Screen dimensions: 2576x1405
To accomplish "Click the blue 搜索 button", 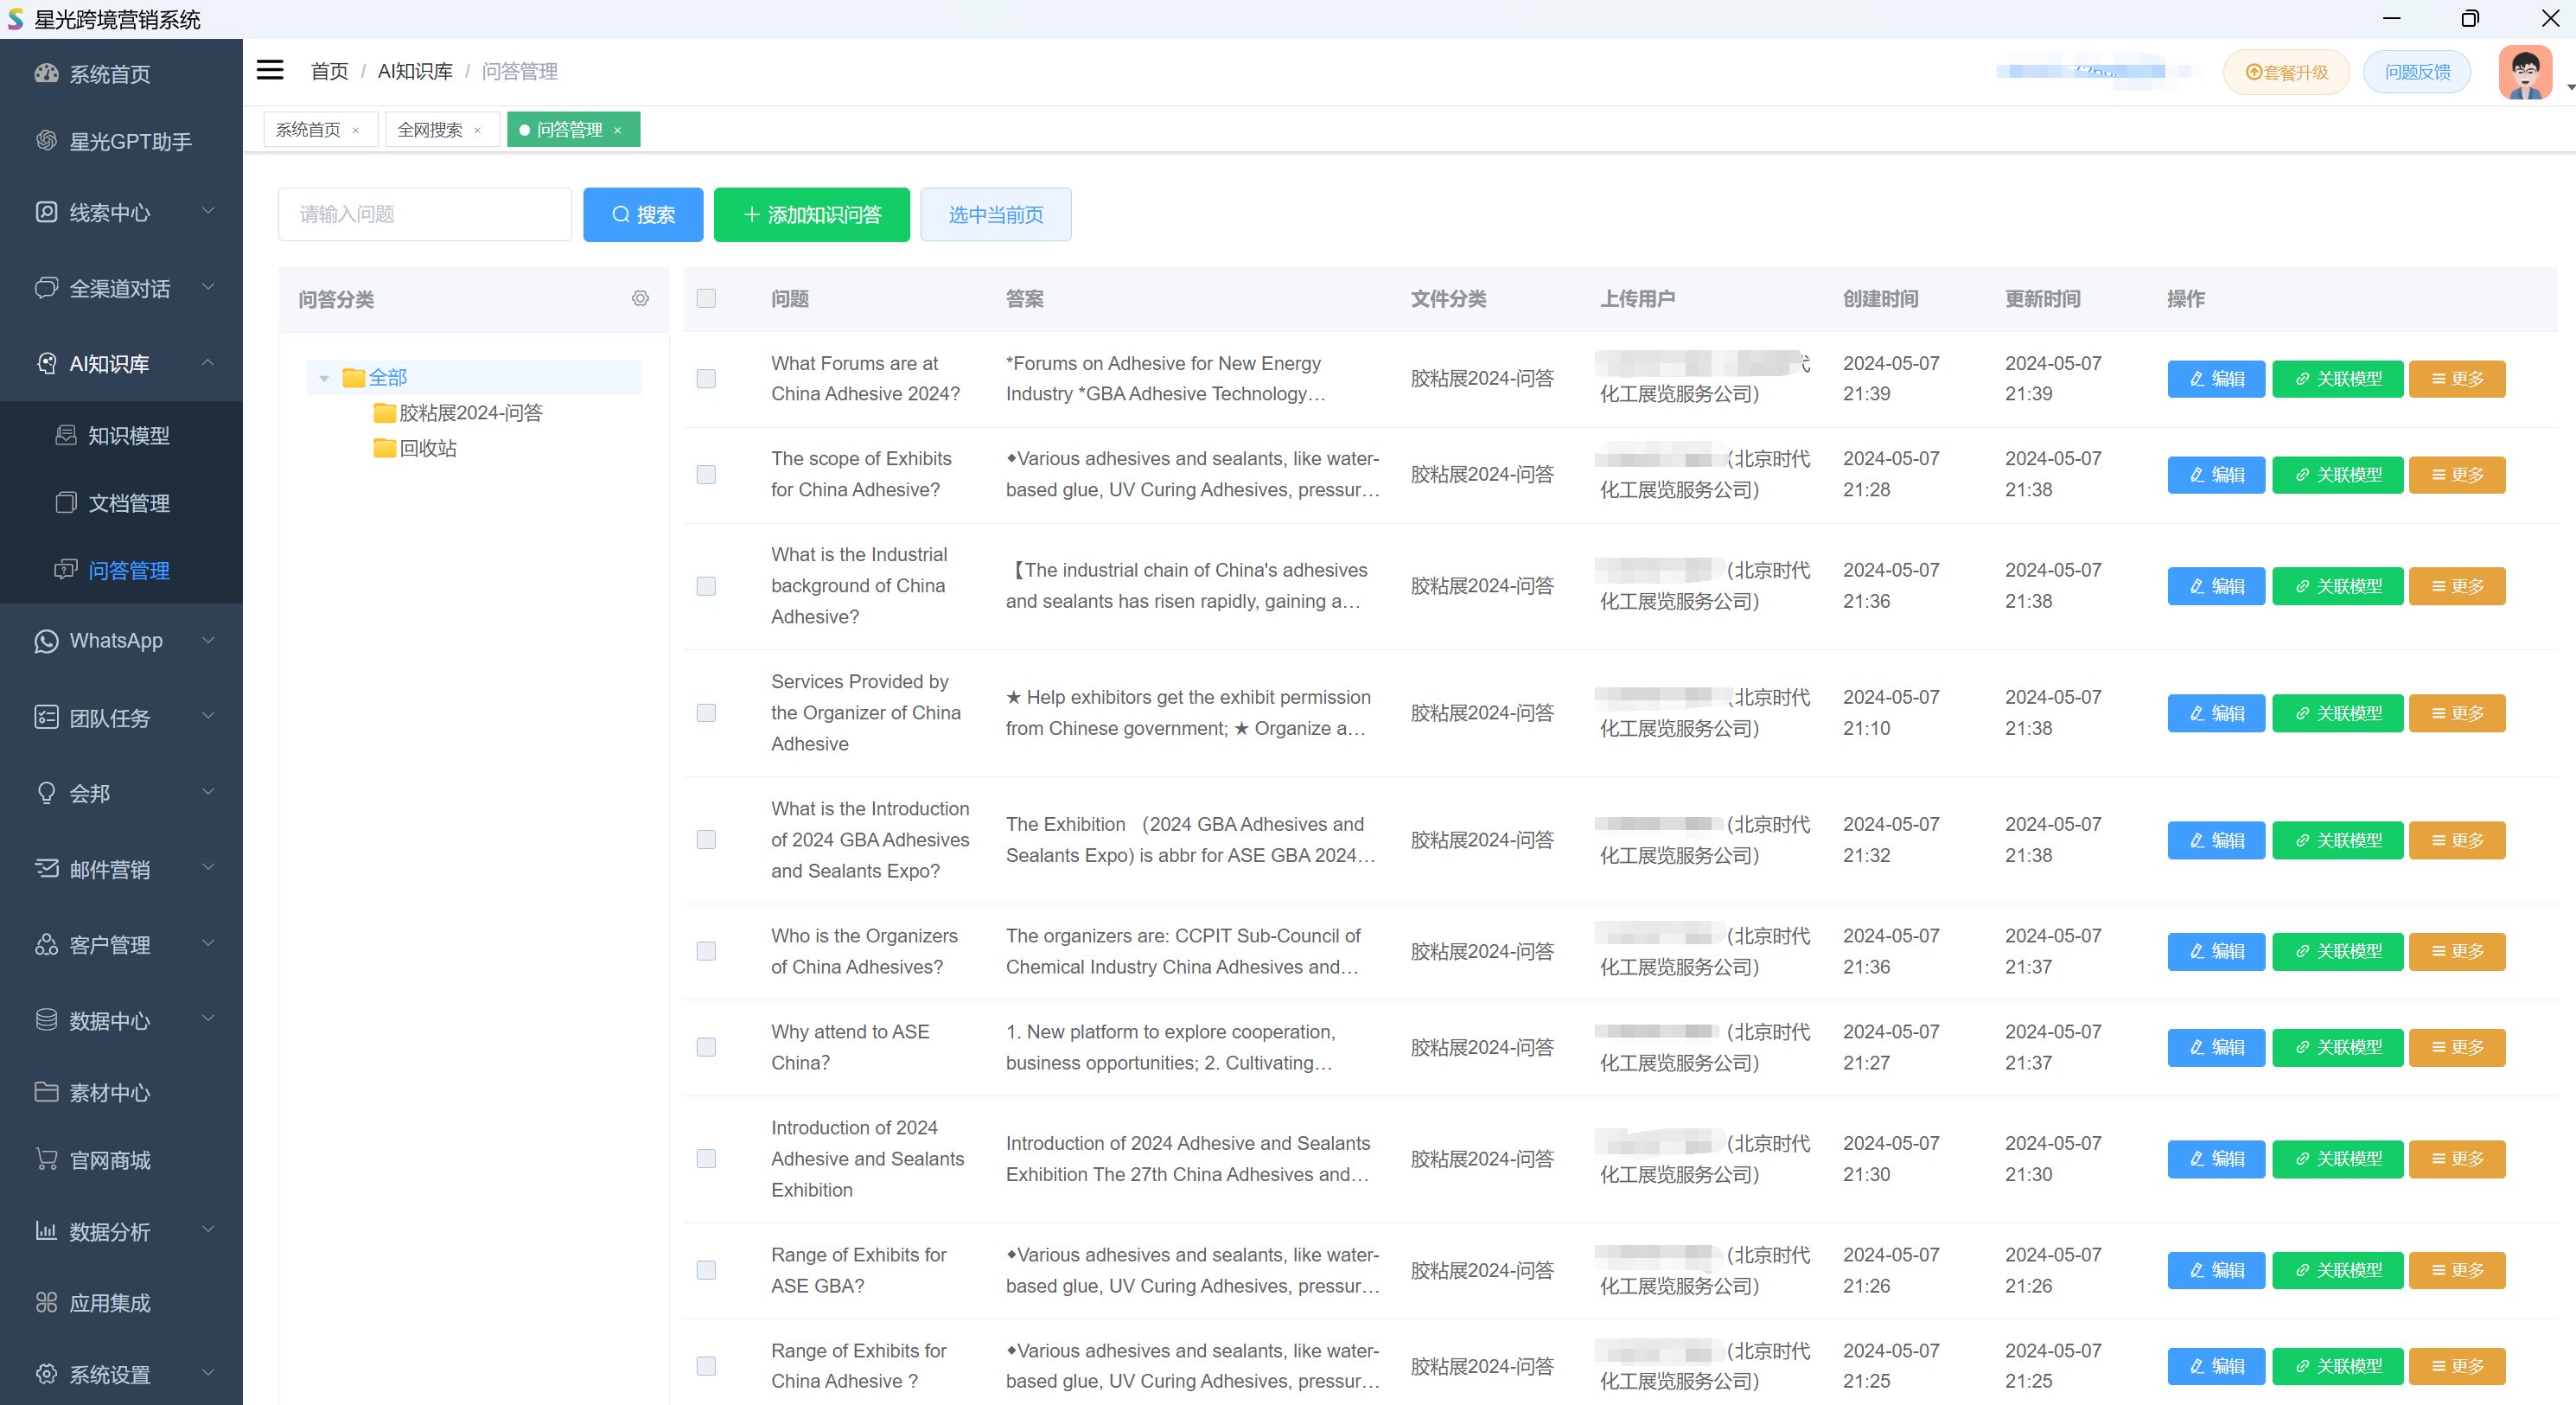I will [643, 214].
